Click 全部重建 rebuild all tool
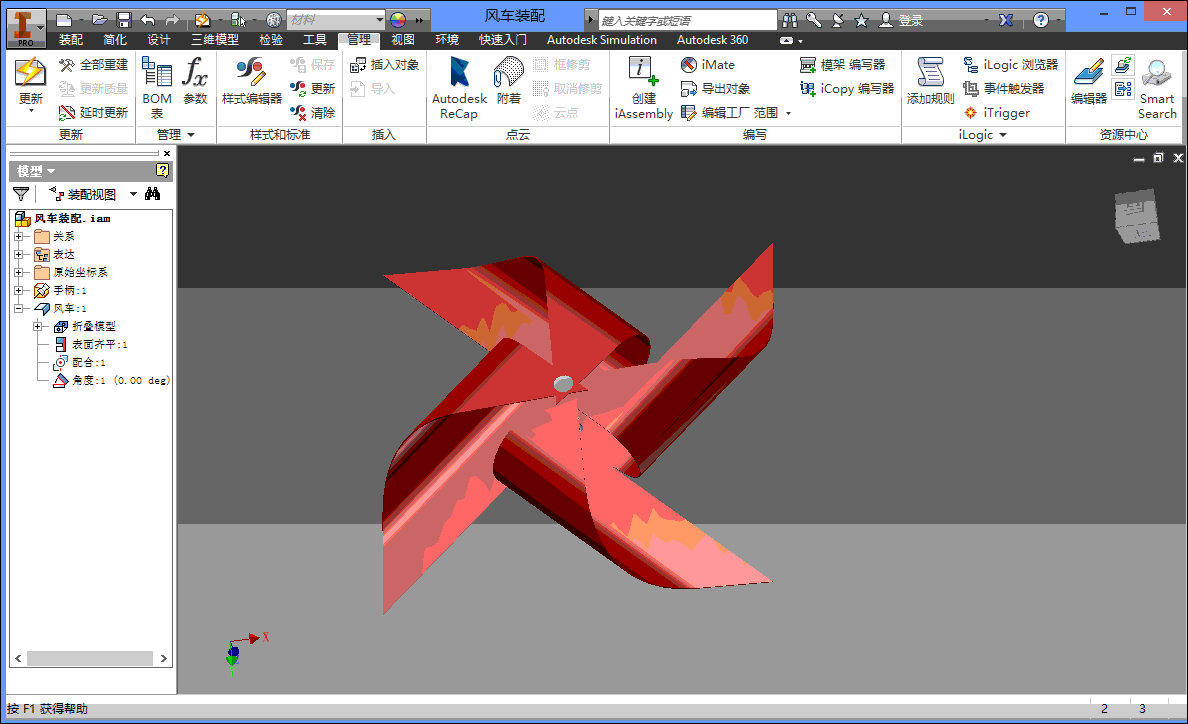1188x724 pixels. click(x=94, y=65)
